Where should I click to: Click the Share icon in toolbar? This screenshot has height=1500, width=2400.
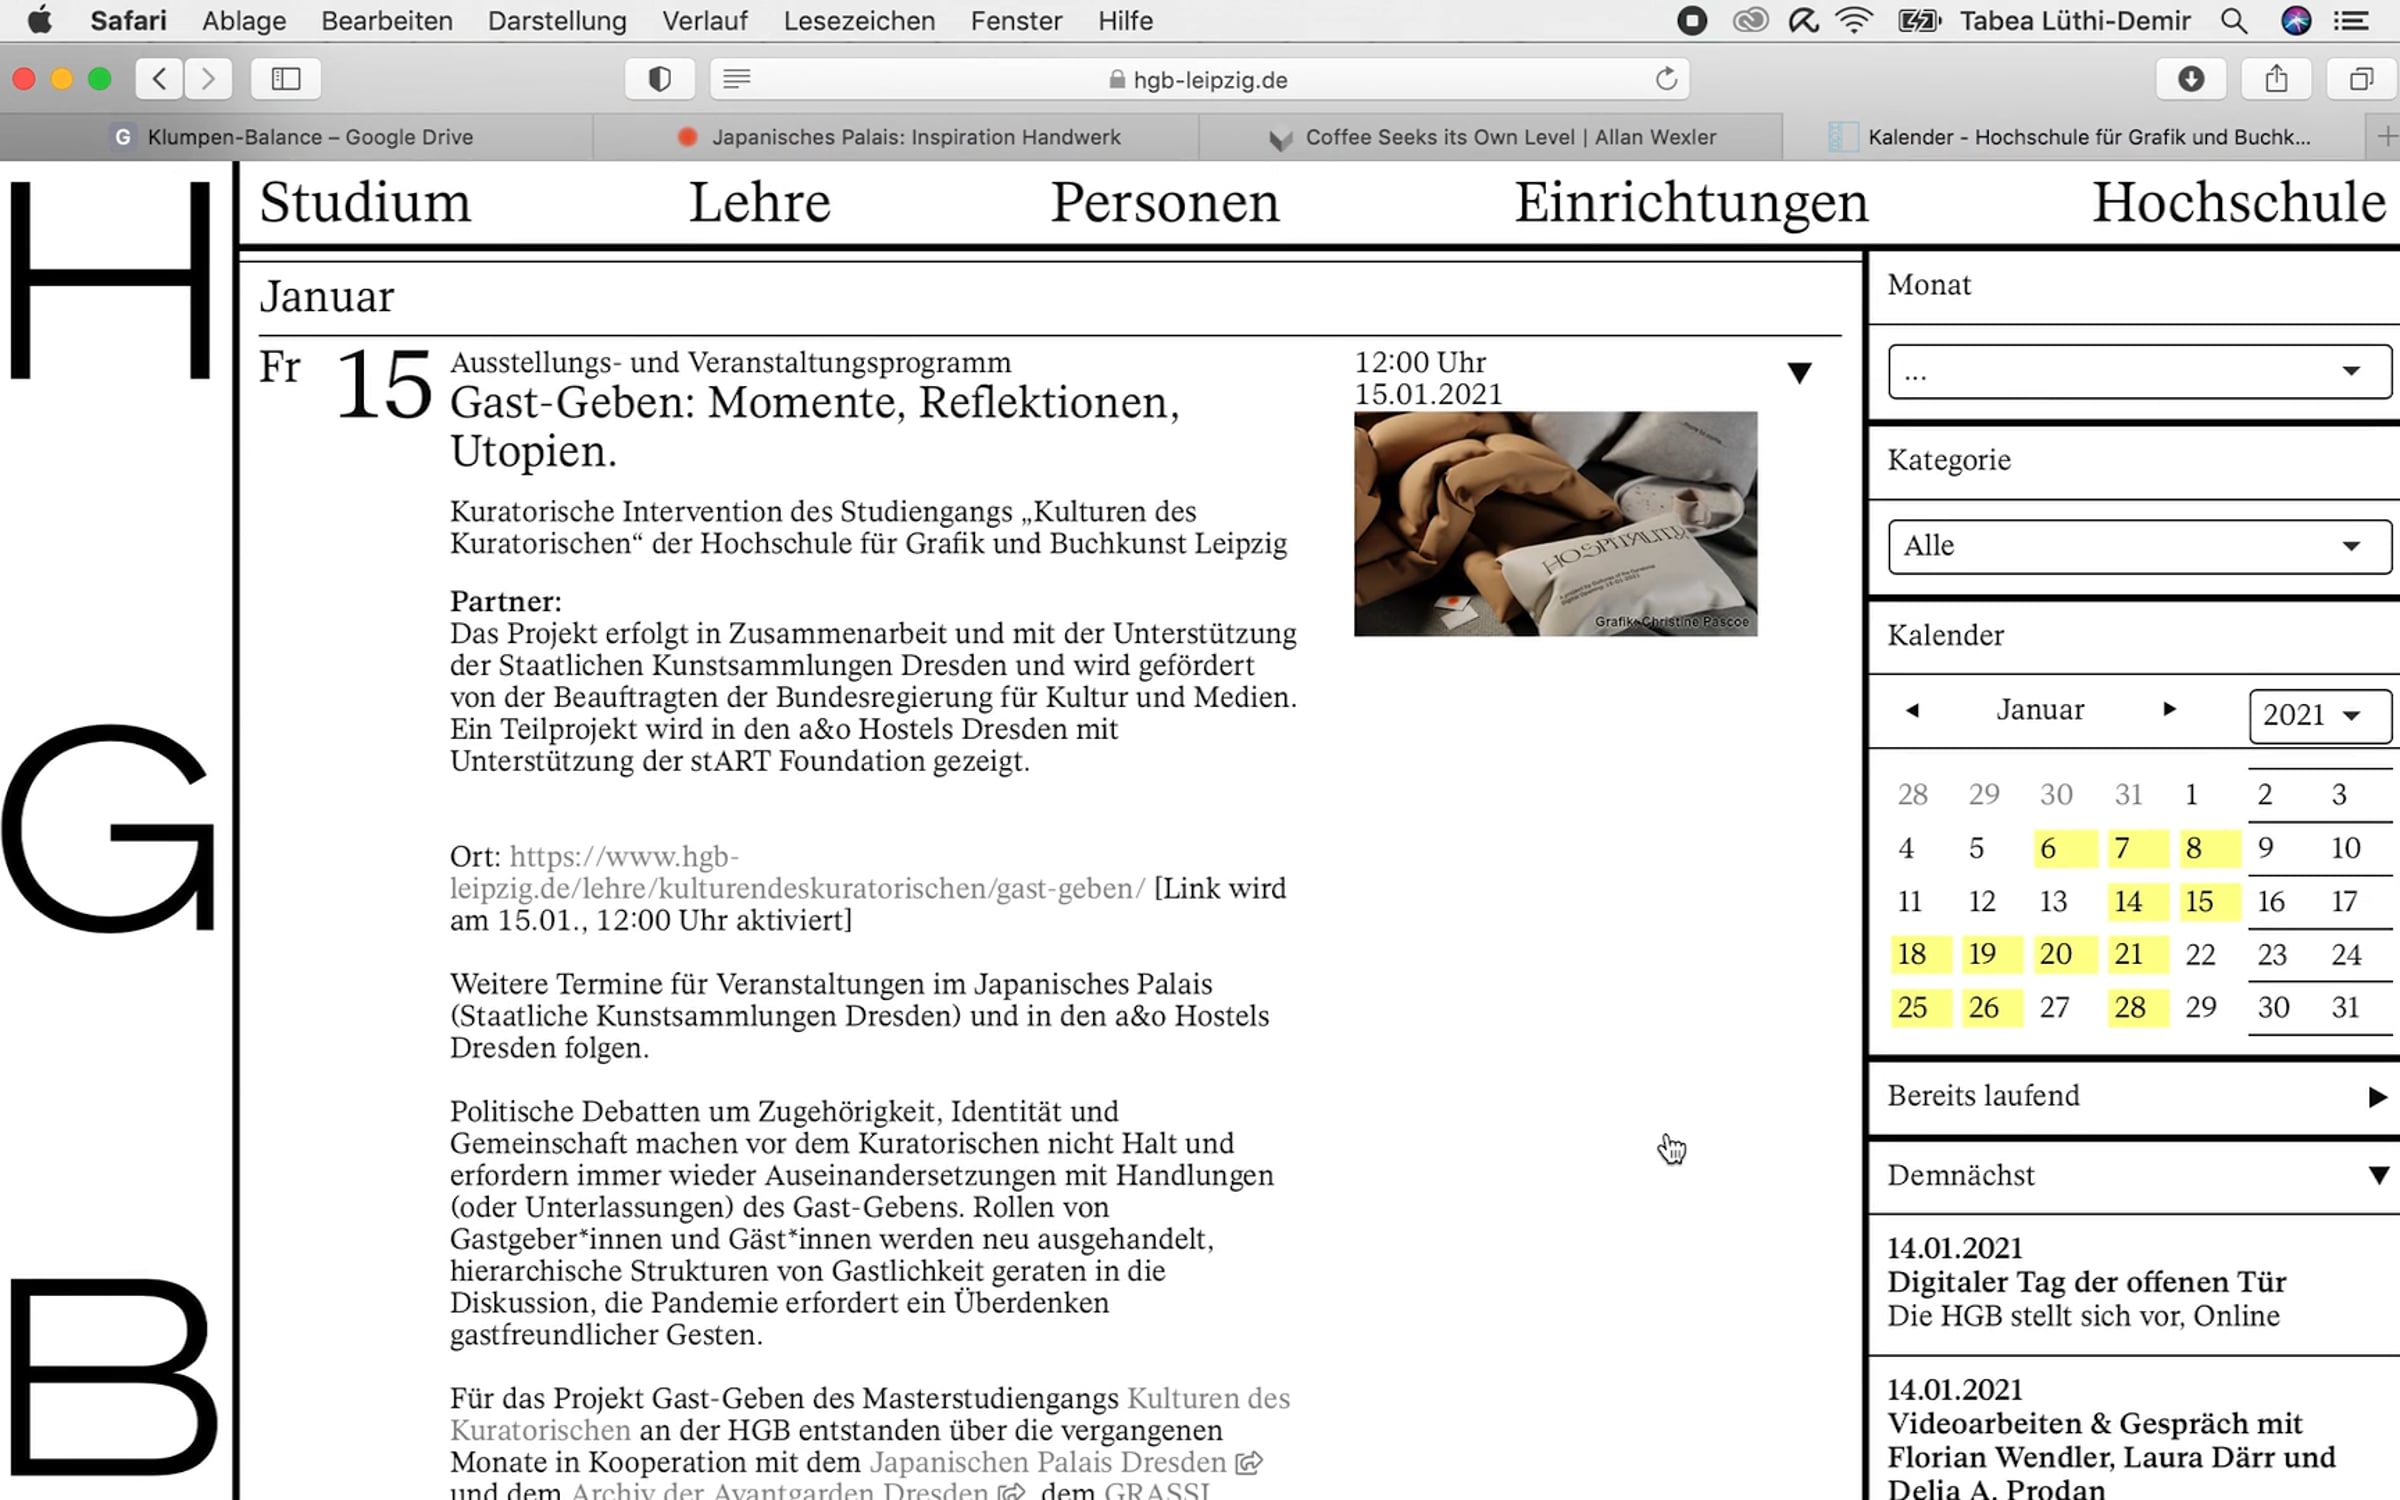click(2276, 79)
